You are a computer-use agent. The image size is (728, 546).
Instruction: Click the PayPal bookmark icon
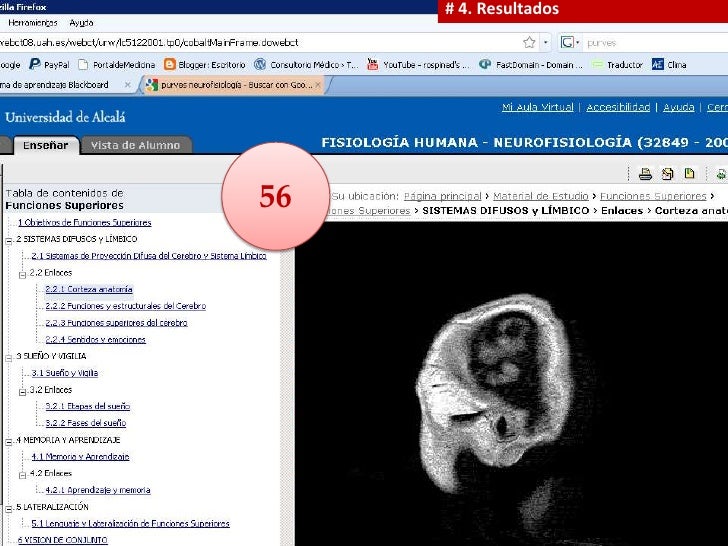click(x=34, y=64)
